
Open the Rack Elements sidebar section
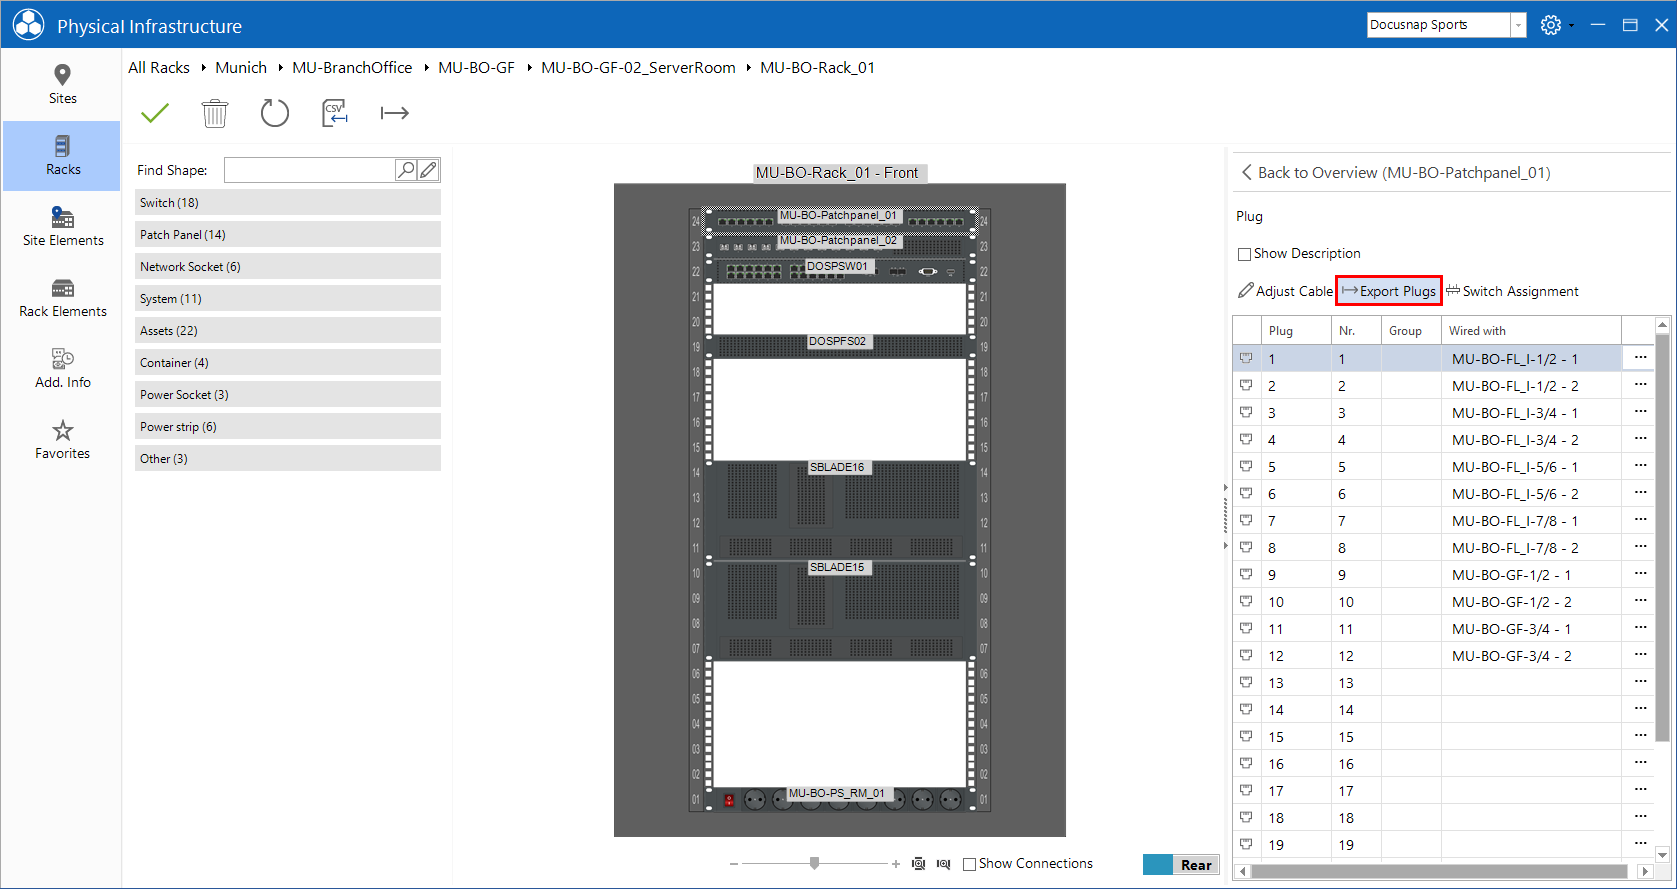tap(63, 298)
